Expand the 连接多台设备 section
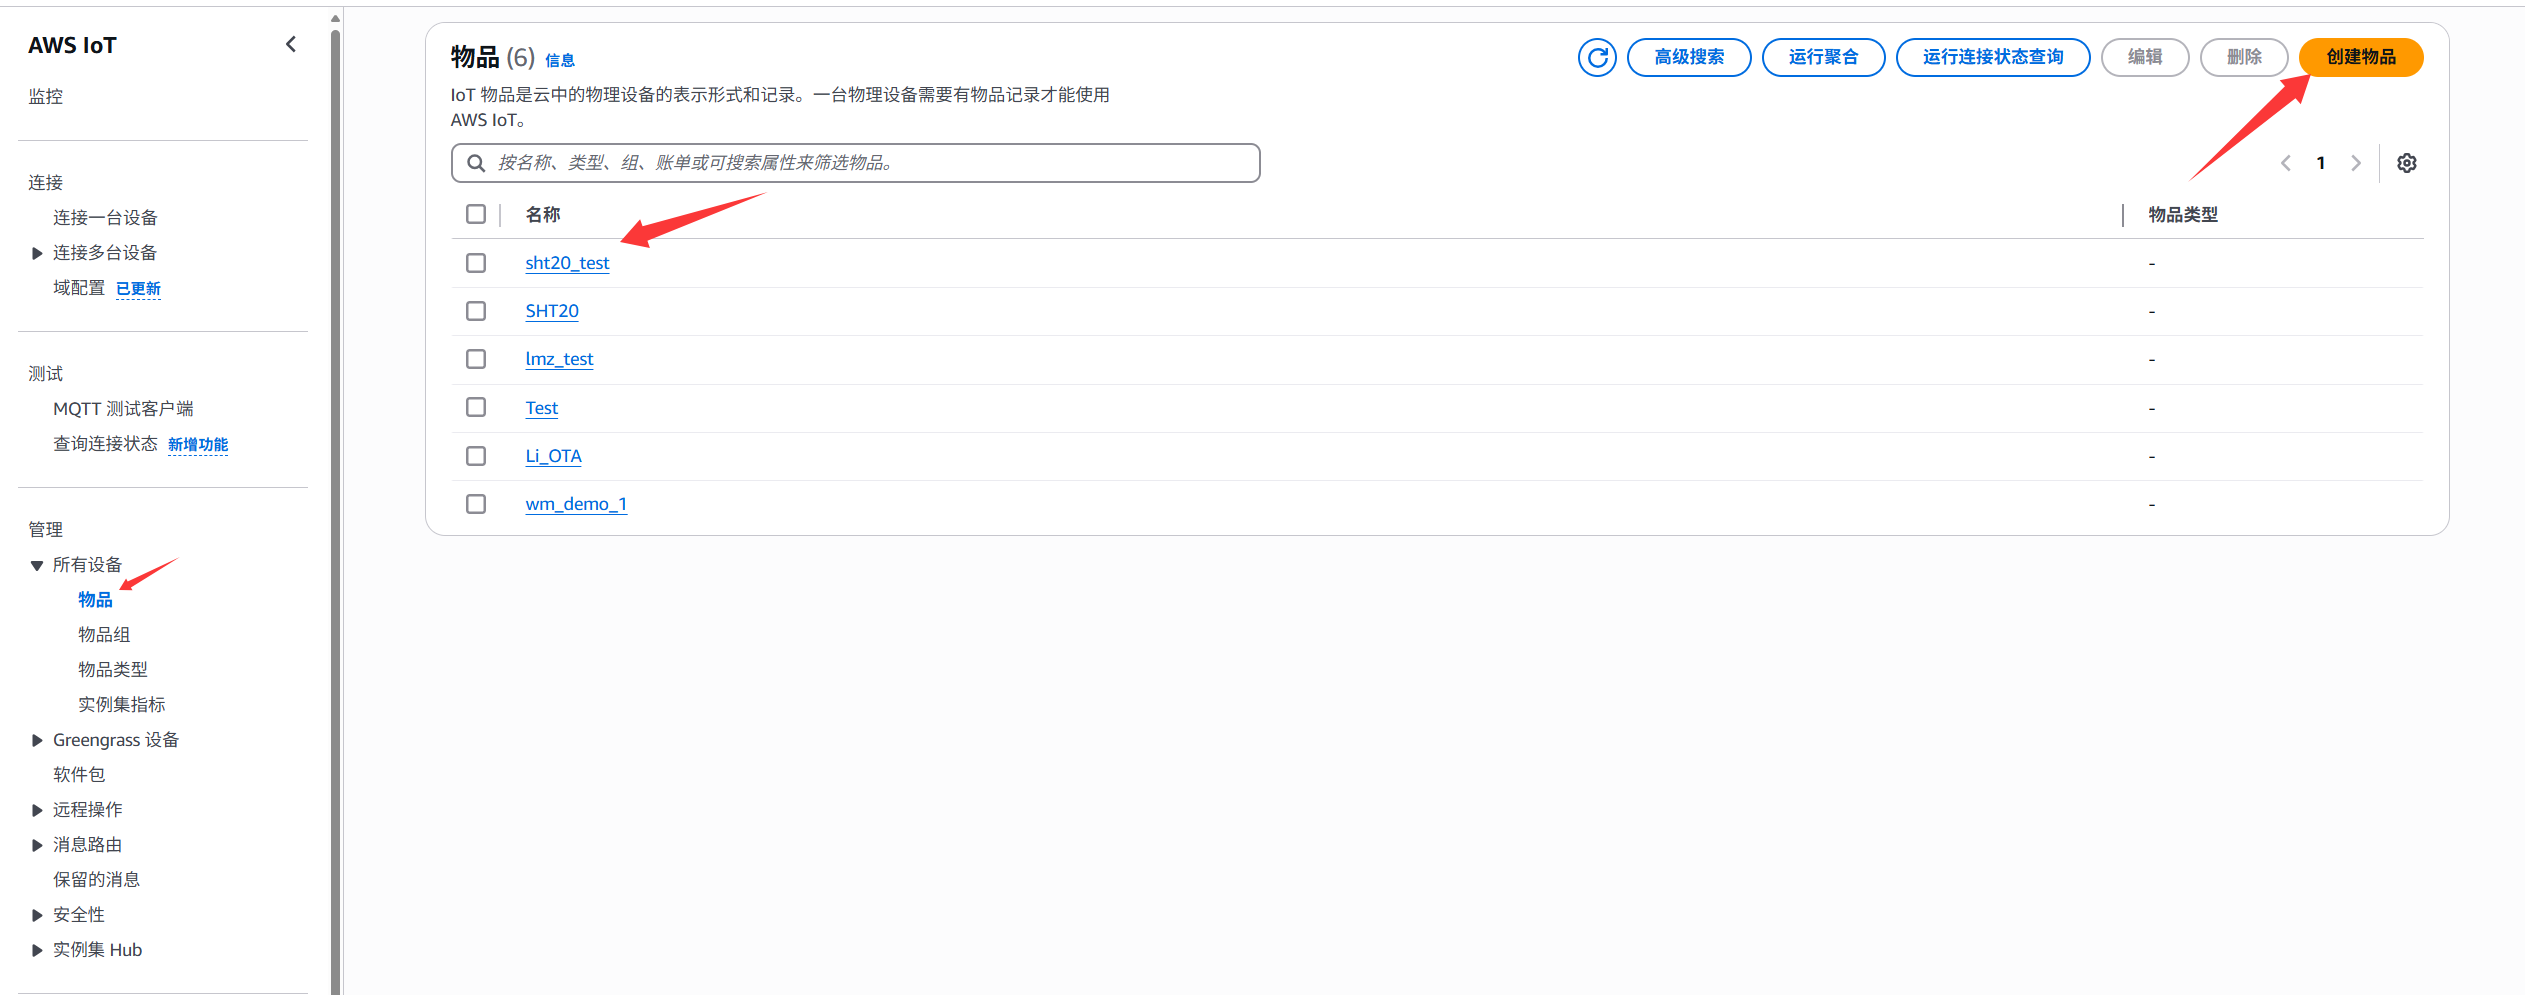Image resolution: width=2525 pixels, height=995 pixels. pyautogui.click(x=37, y=253)
